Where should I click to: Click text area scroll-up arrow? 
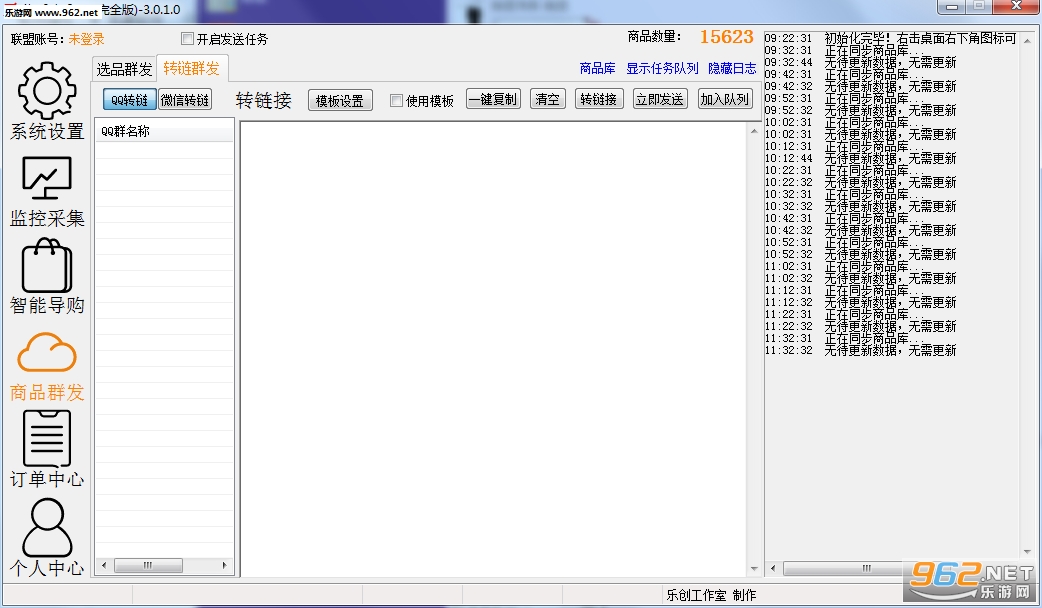point(754,131)
